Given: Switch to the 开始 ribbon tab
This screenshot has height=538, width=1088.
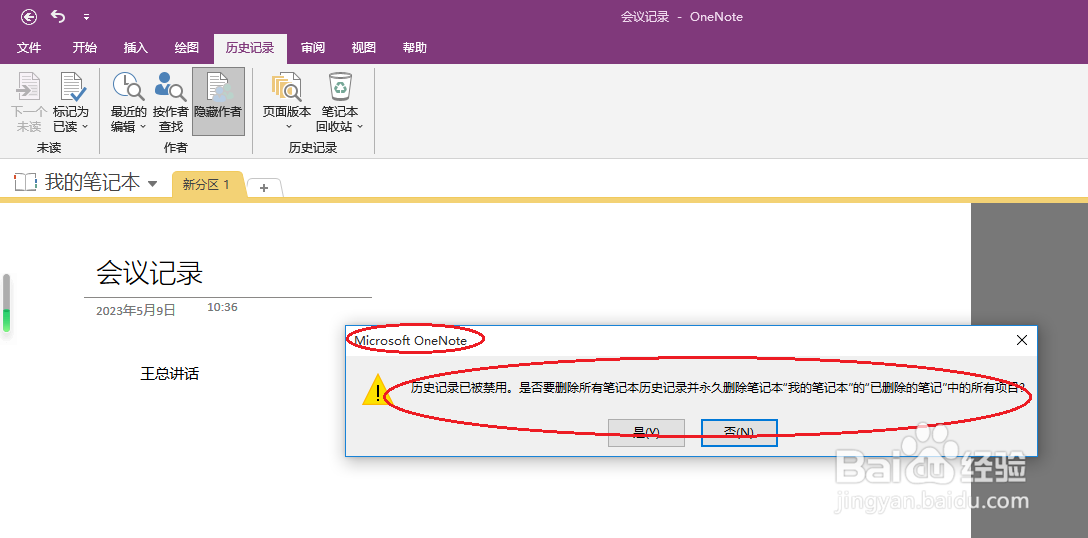Looking at the screenshot, I should 85,48.
